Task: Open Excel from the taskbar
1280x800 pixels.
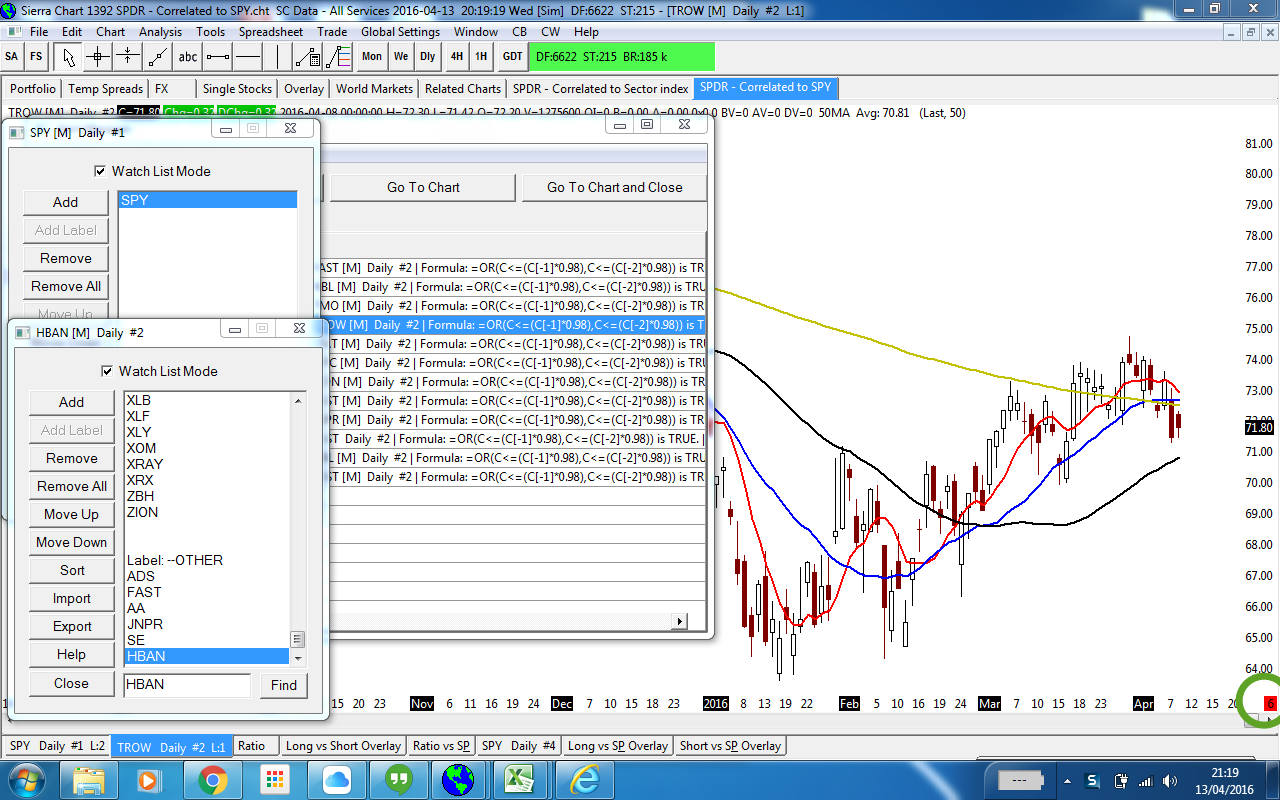Action: click(x=519, y=779)
